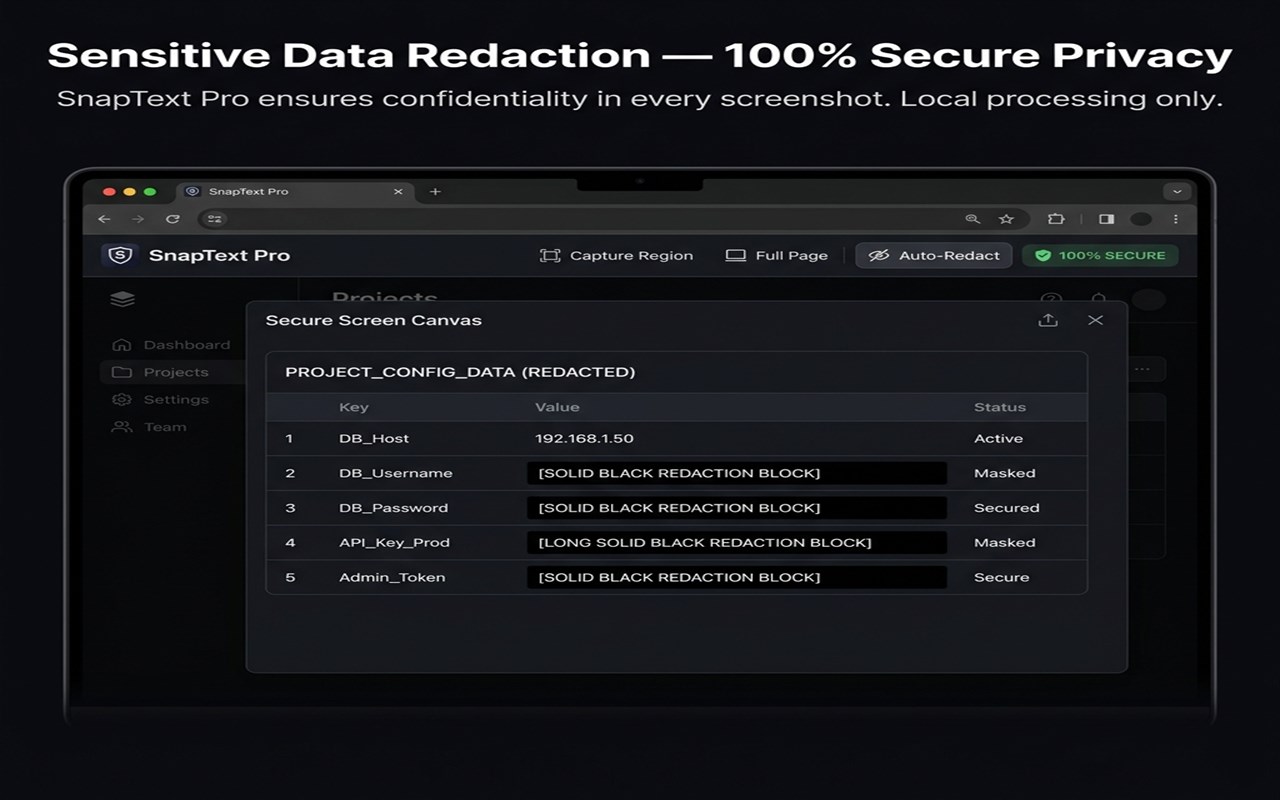Click the DB_Username redaction block
The image size is (1280, 800).
click(x=737, y=473)
